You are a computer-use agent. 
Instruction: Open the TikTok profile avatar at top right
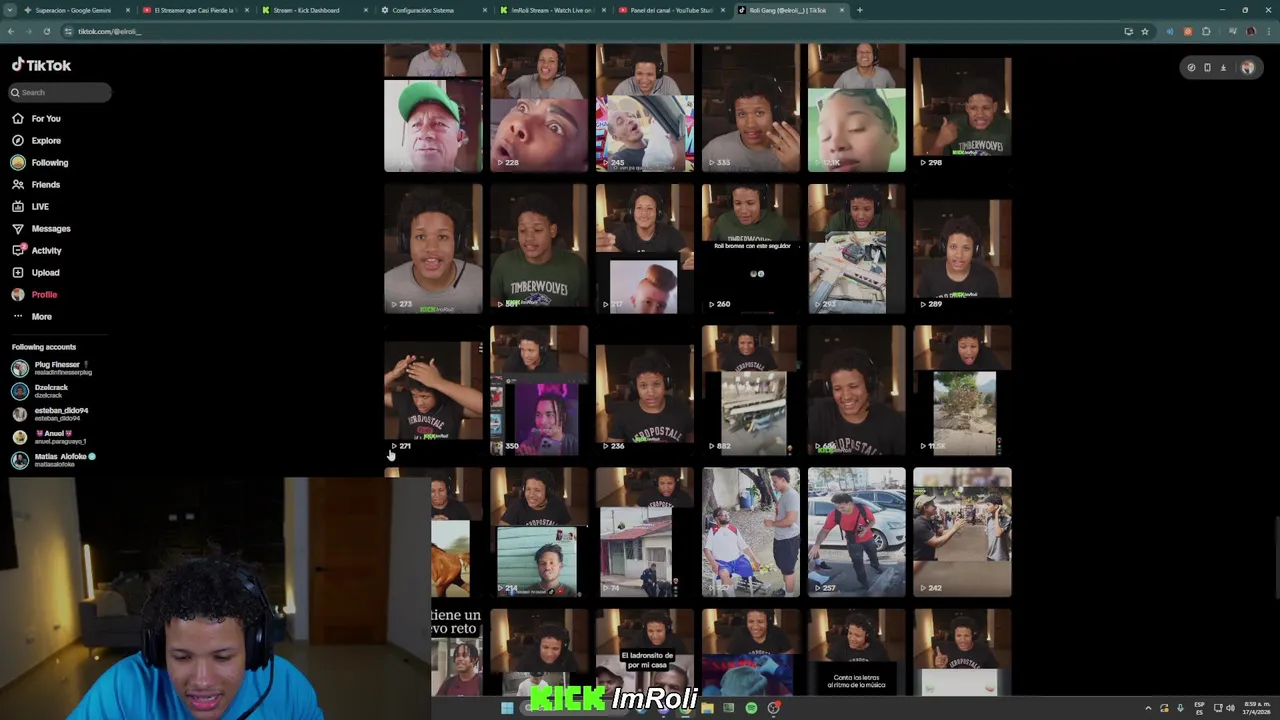1248,67
